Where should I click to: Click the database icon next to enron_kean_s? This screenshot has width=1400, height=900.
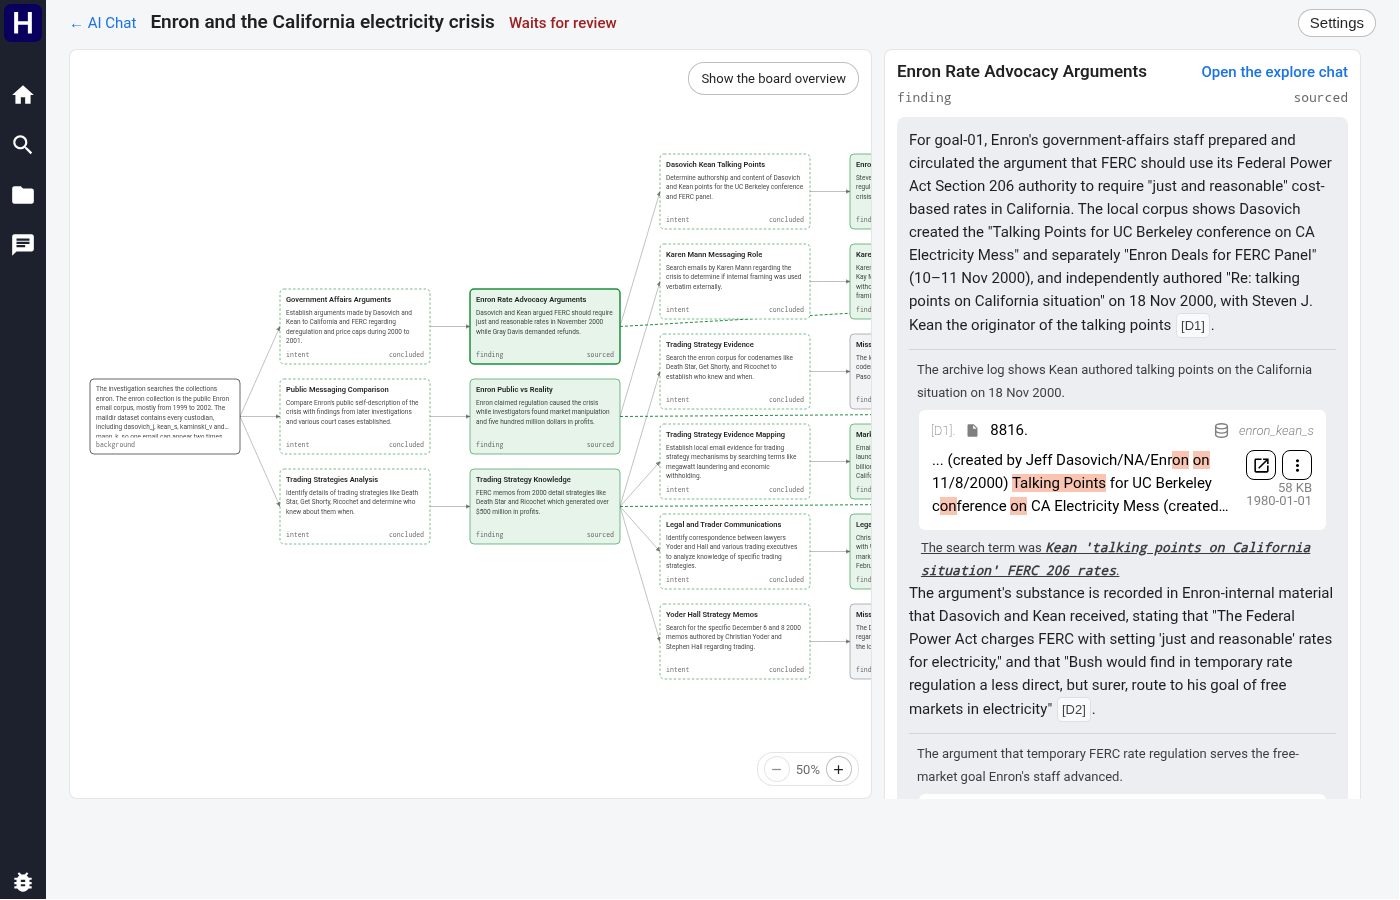(1221, 430)
